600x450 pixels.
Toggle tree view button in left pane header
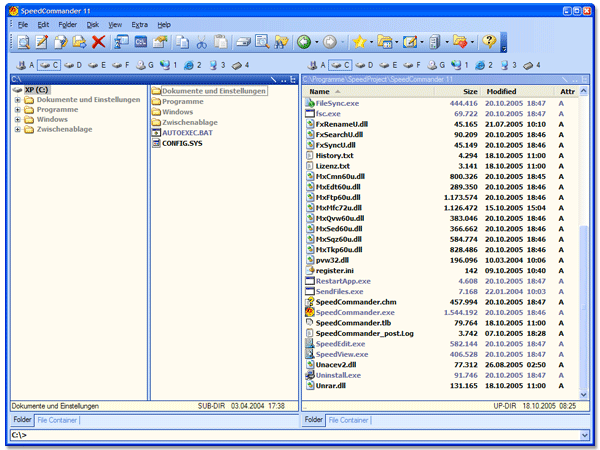(x=293, y=80)
